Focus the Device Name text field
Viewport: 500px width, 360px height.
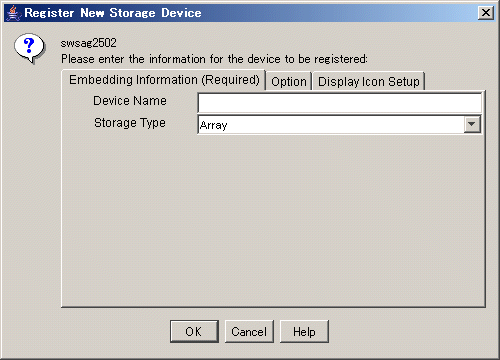point(340,103)
